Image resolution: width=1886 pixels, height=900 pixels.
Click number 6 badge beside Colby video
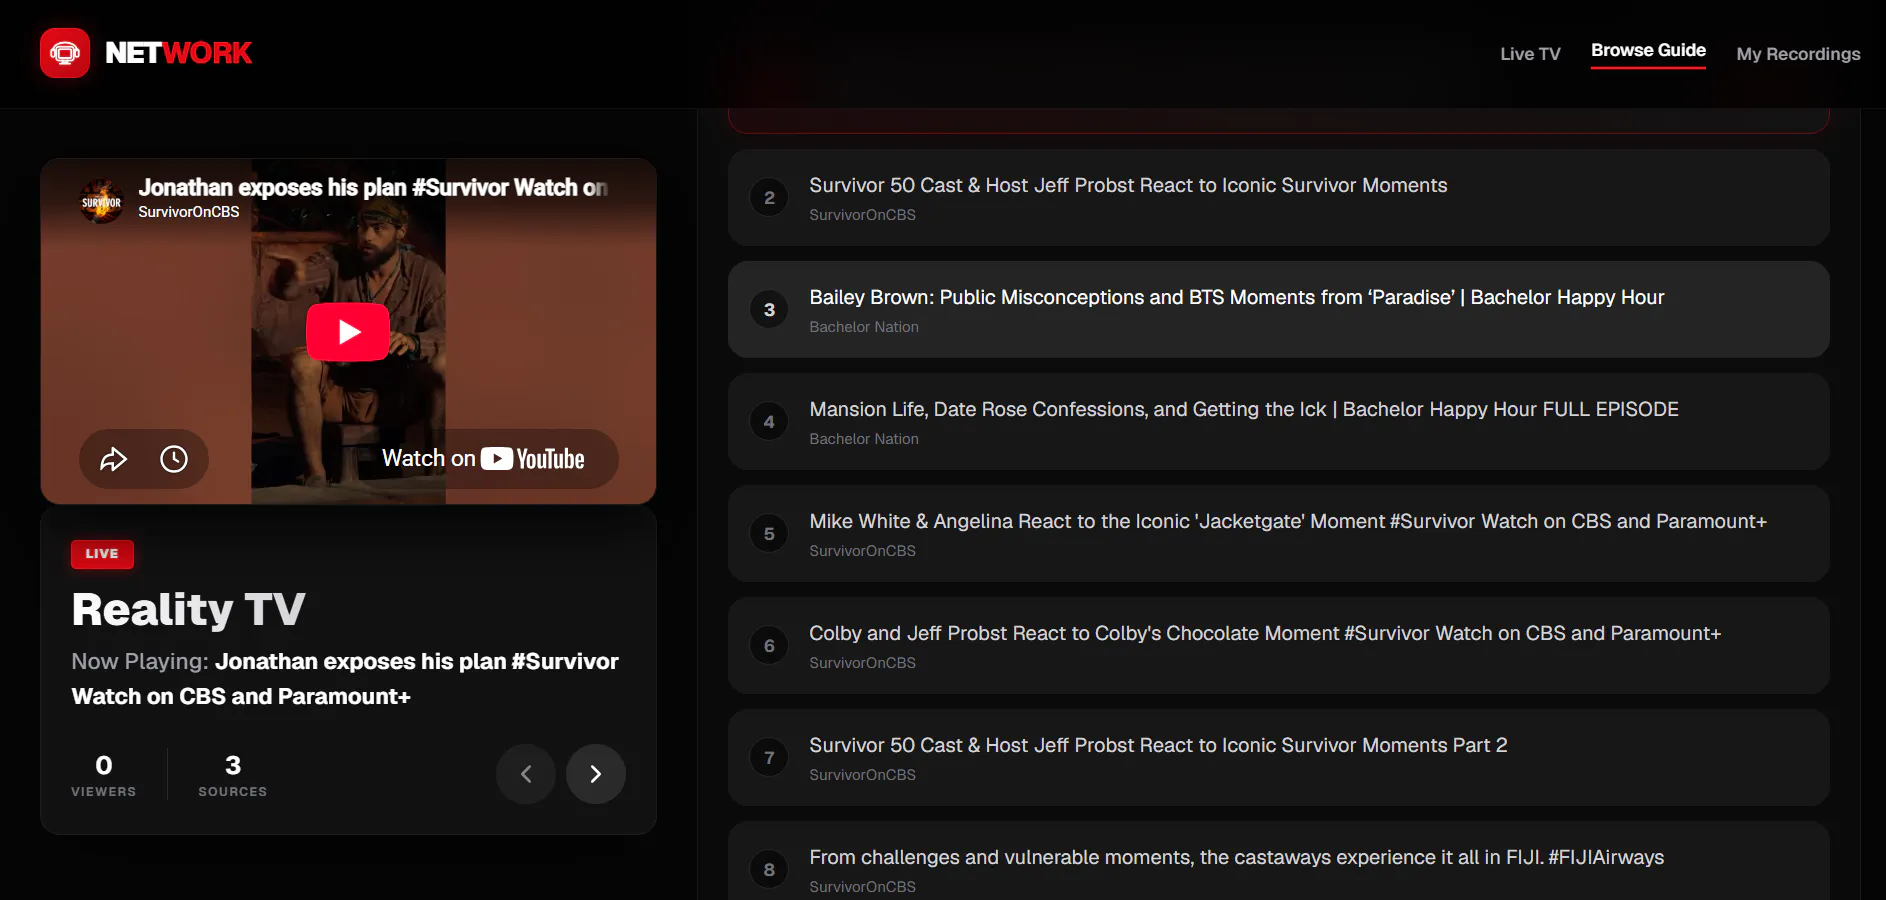point(769,646)
